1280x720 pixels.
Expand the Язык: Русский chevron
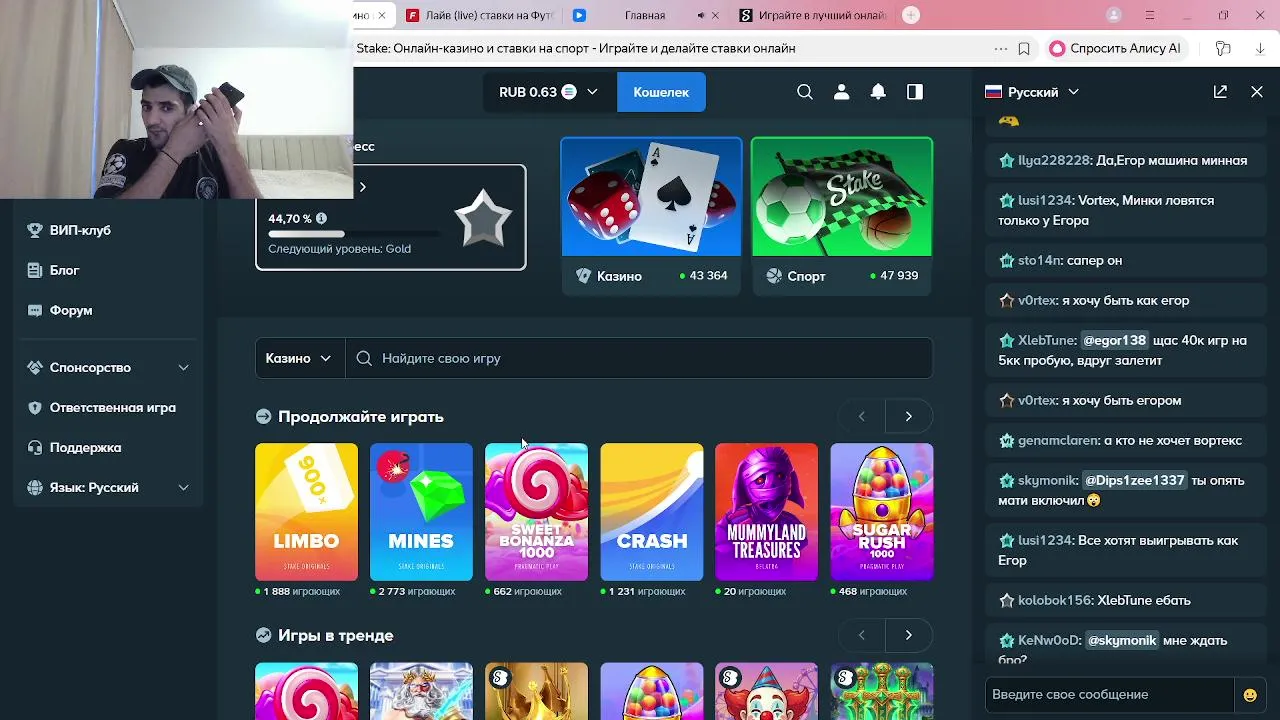tap(183, 487)
